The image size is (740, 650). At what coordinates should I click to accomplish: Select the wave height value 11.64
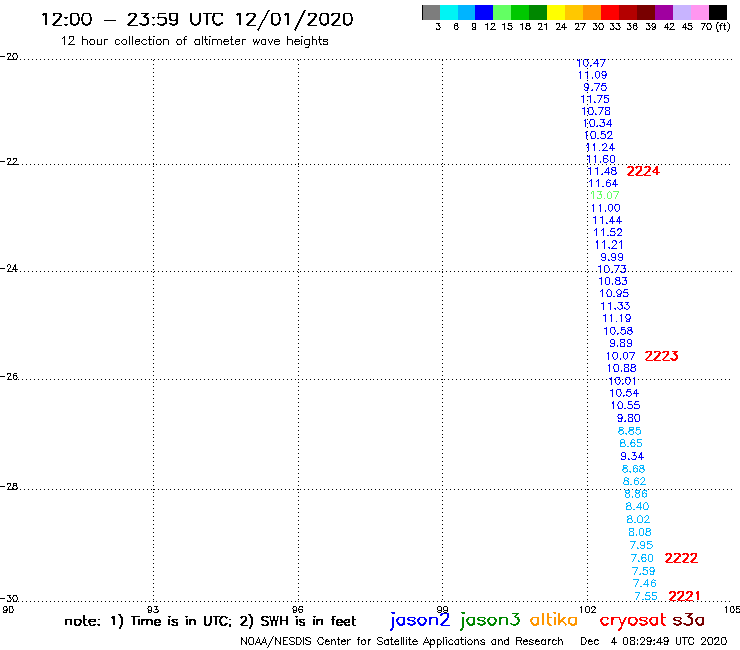(x=603, y=184)
